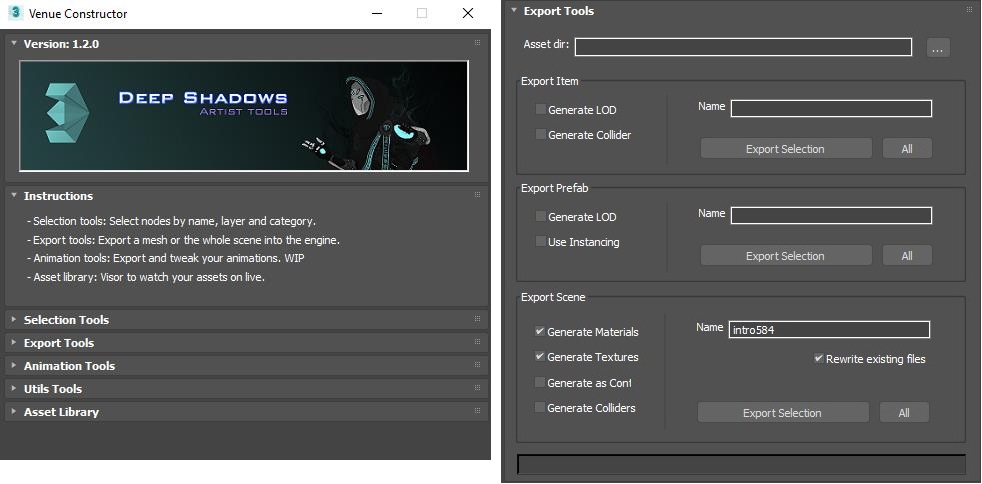Click the Name field containing intro584
Screen dimensions: 982x484
(x=829, y=329)
